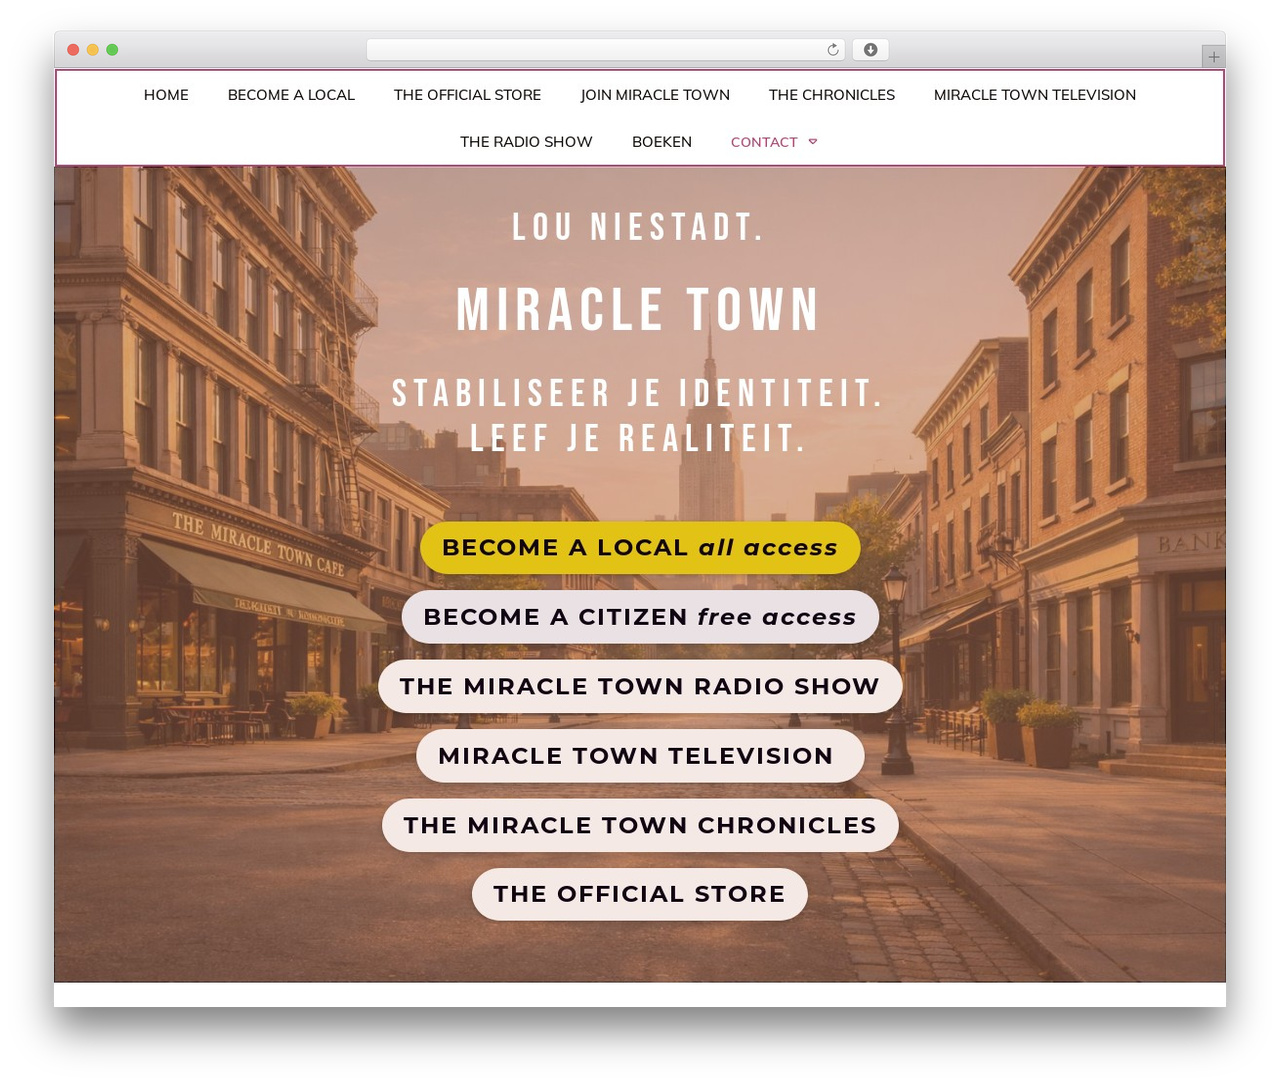Expand the Contact submenu arrow

[x=813, y=142]
